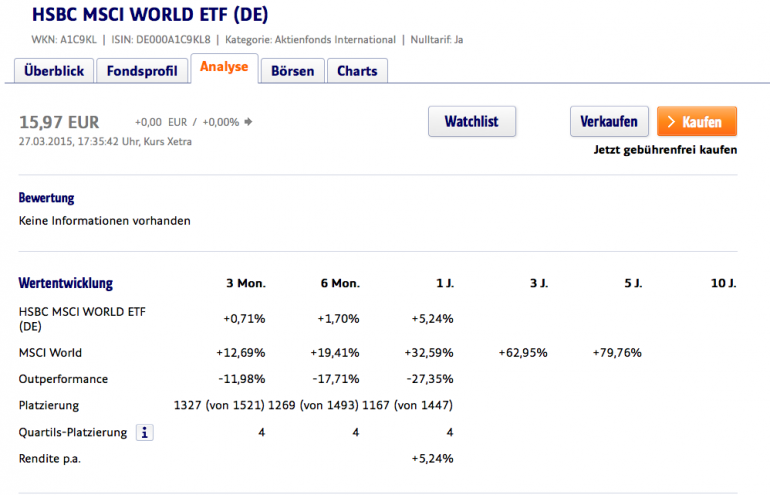Click the '3 J.' column header
Viewport: 770px width, 495px height.
[x=539, y=283]
